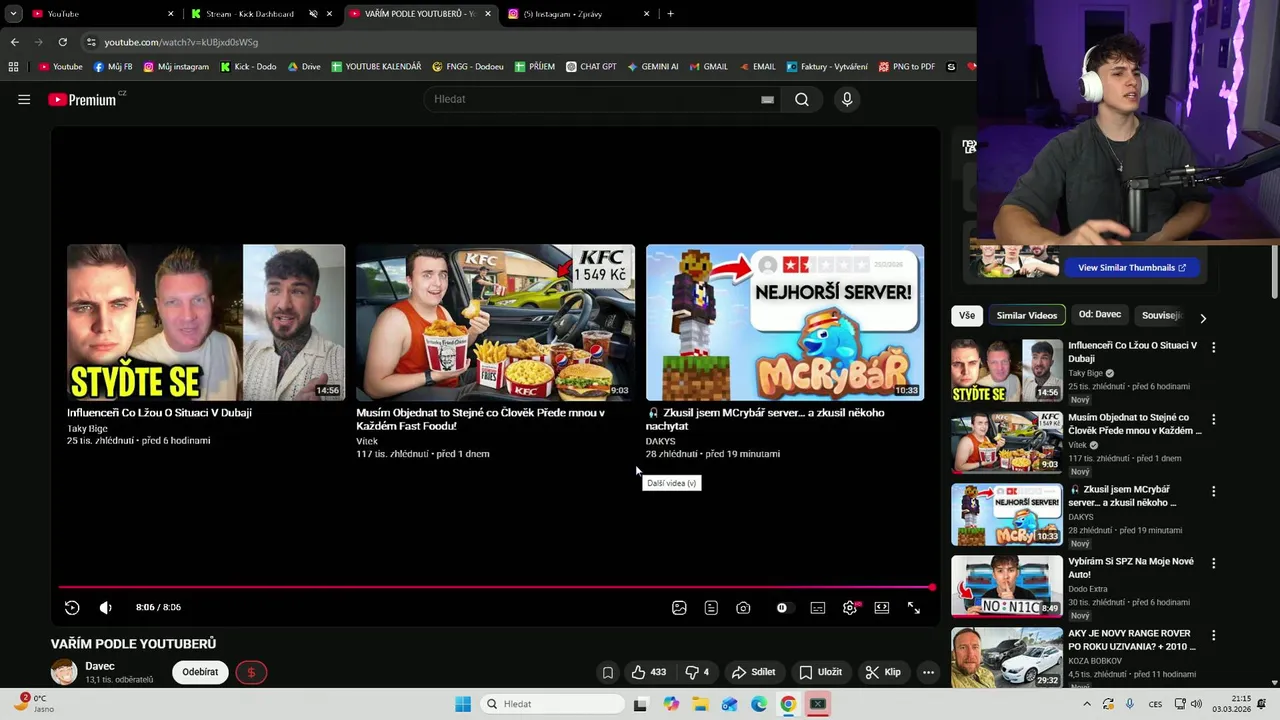Open the Kick - Dodo bookmark
Image resolution: width=1280 pixels, height=720 pixels.
(248, 67)
